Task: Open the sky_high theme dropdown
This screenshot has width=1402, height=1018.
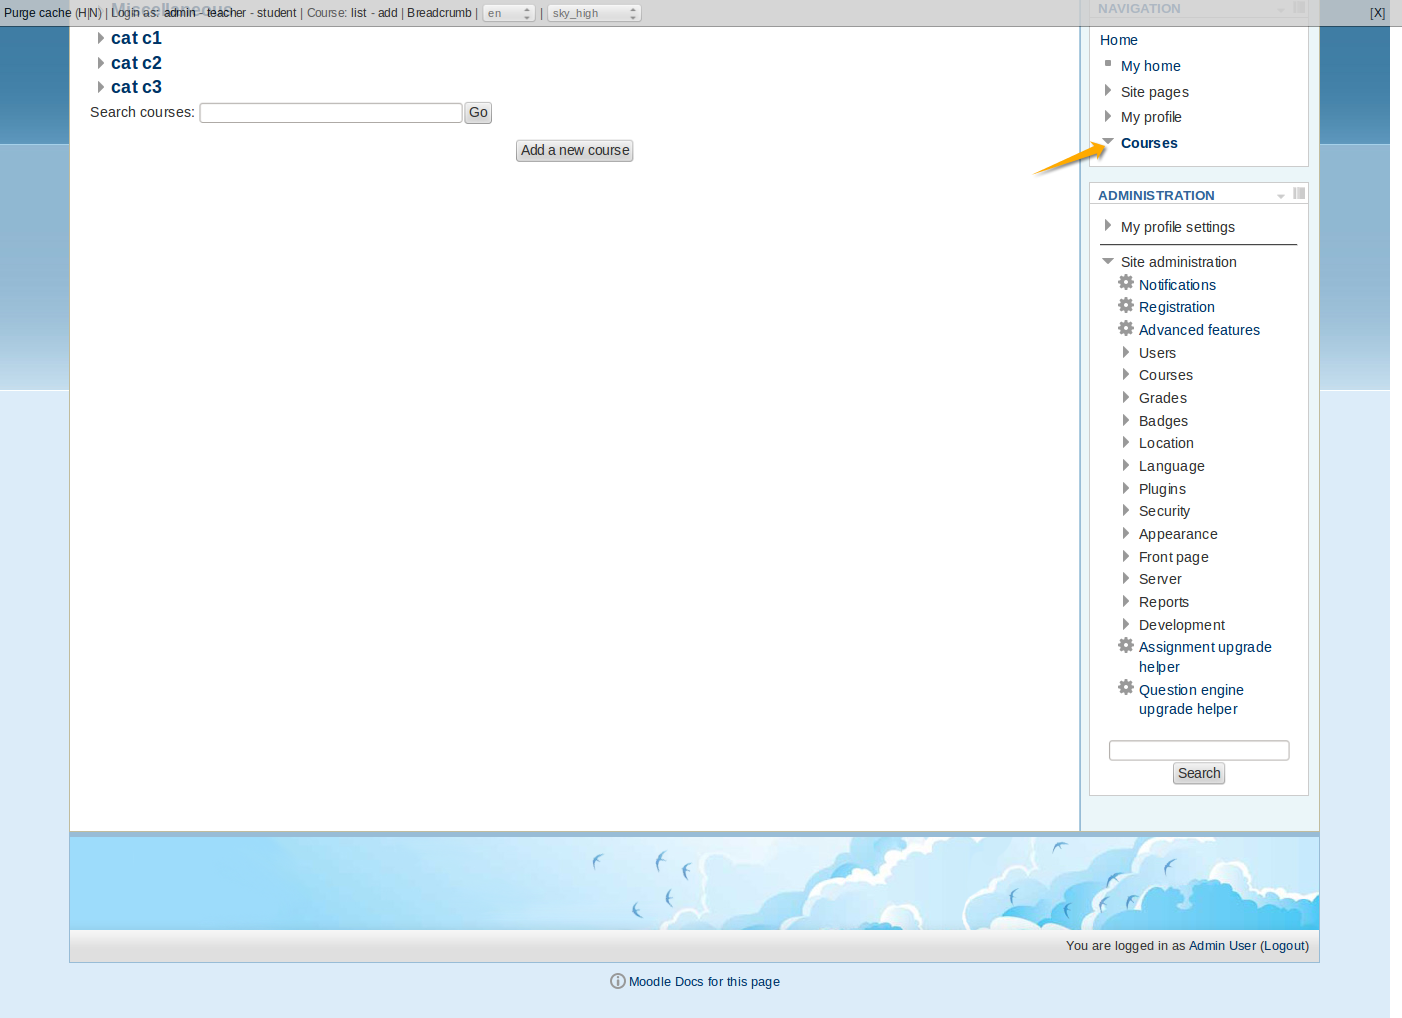Action: tap(594, 13)
